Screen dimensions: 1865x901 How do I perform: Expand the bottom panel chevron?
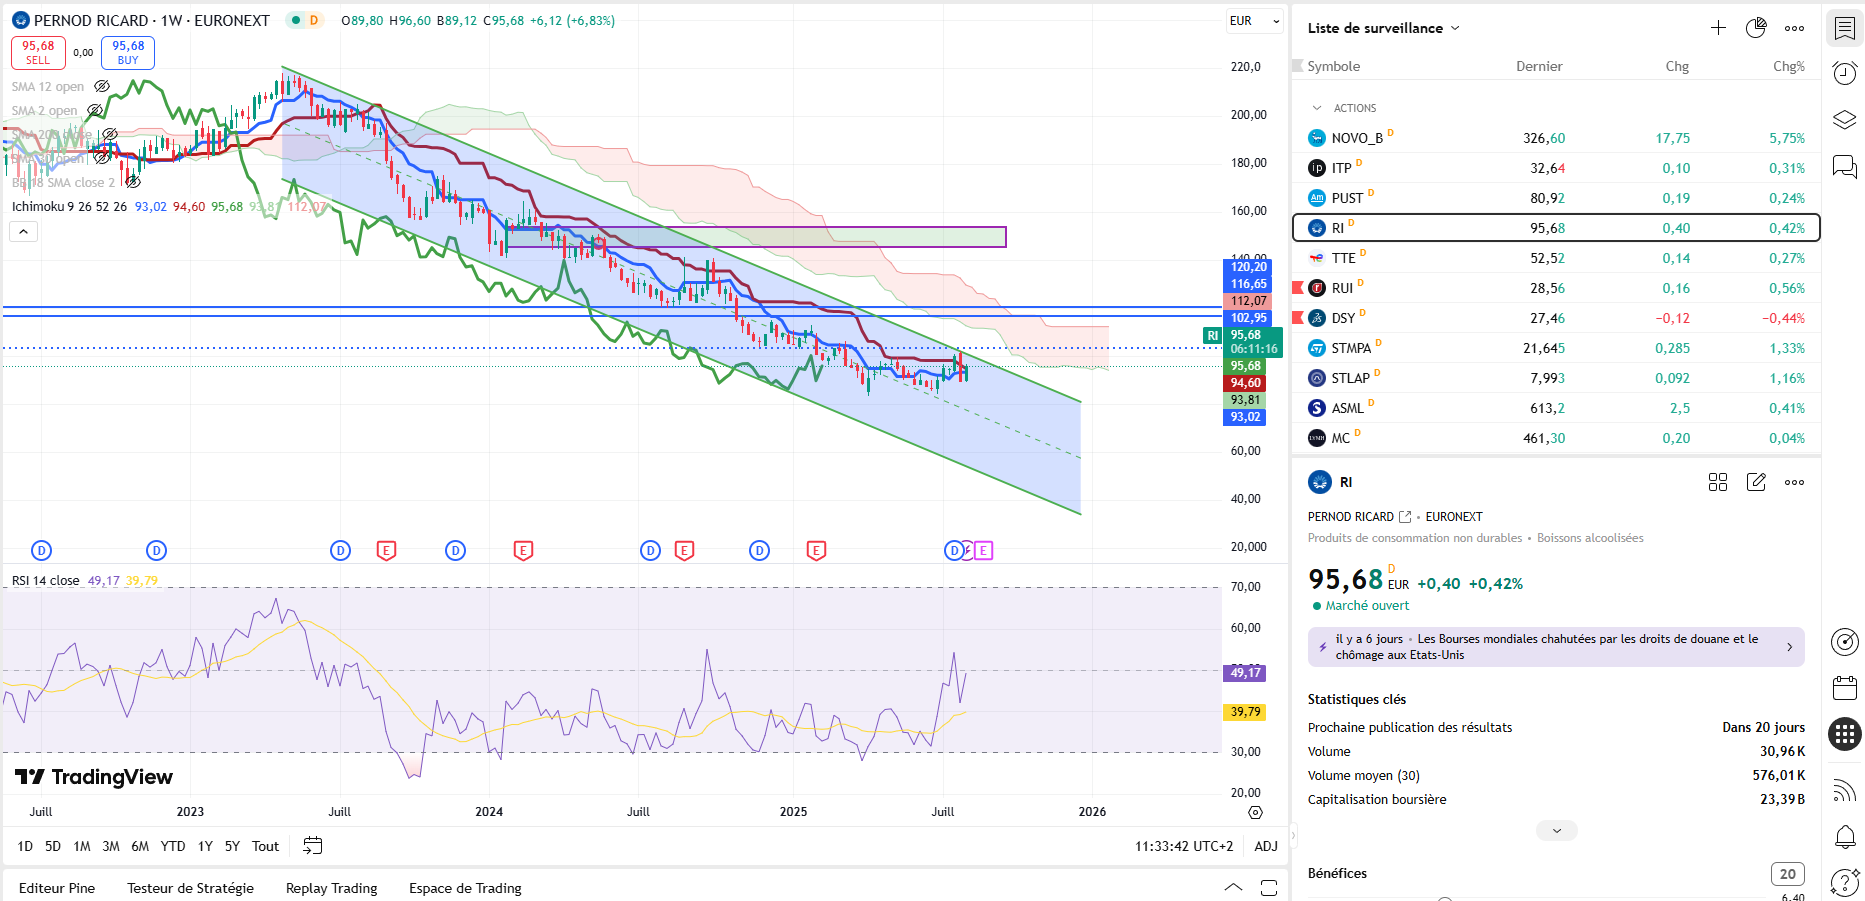tap(1234, 888)
